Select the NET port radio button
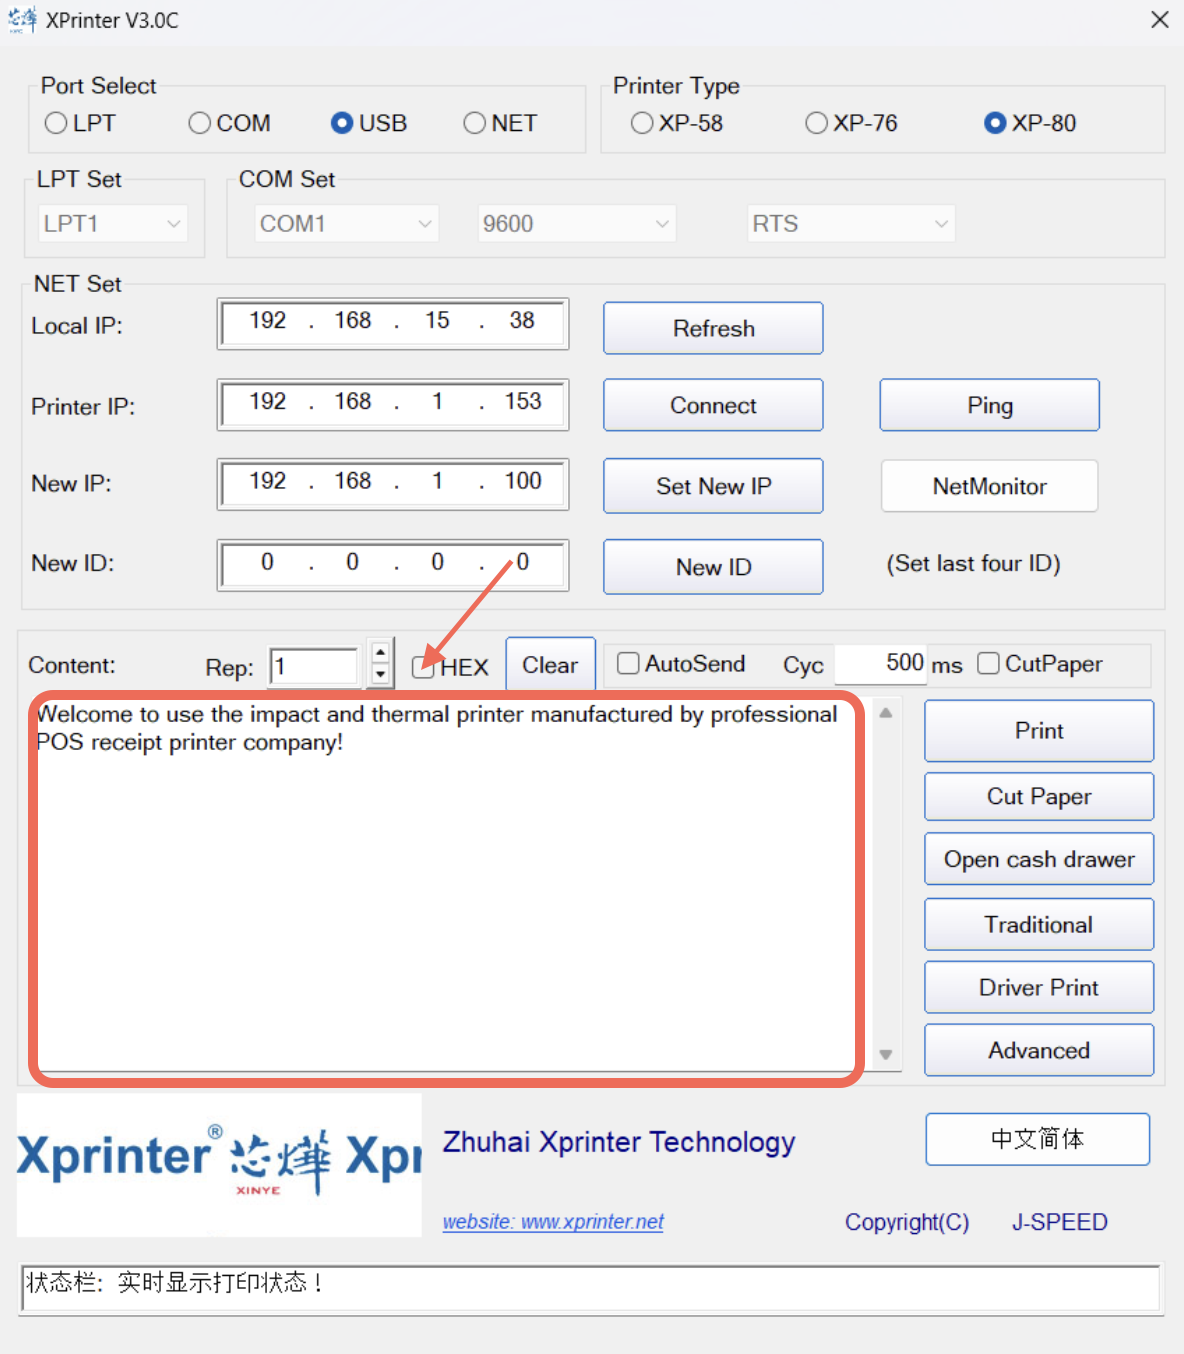This screenshot has width=1184, height=1354. point(475,123)
